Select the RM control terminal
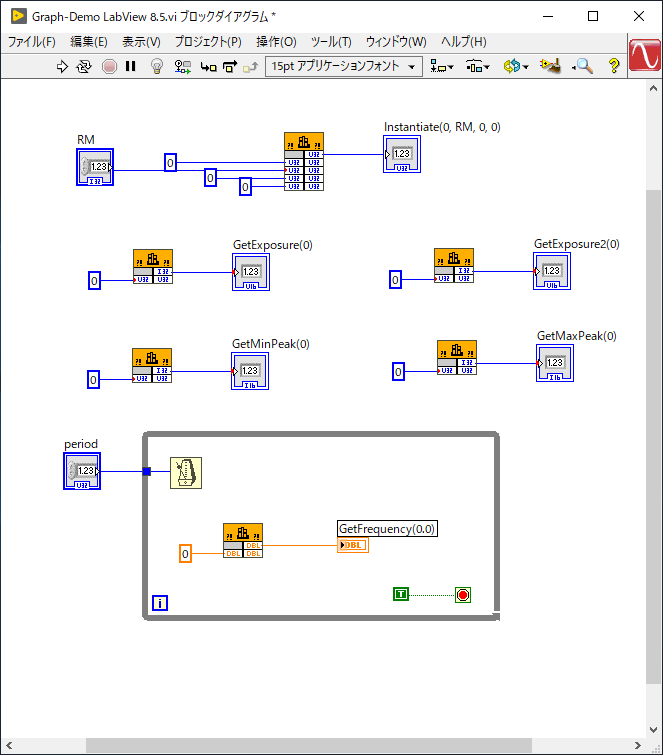This screenshot has width=663, height=755. point(95,167)
